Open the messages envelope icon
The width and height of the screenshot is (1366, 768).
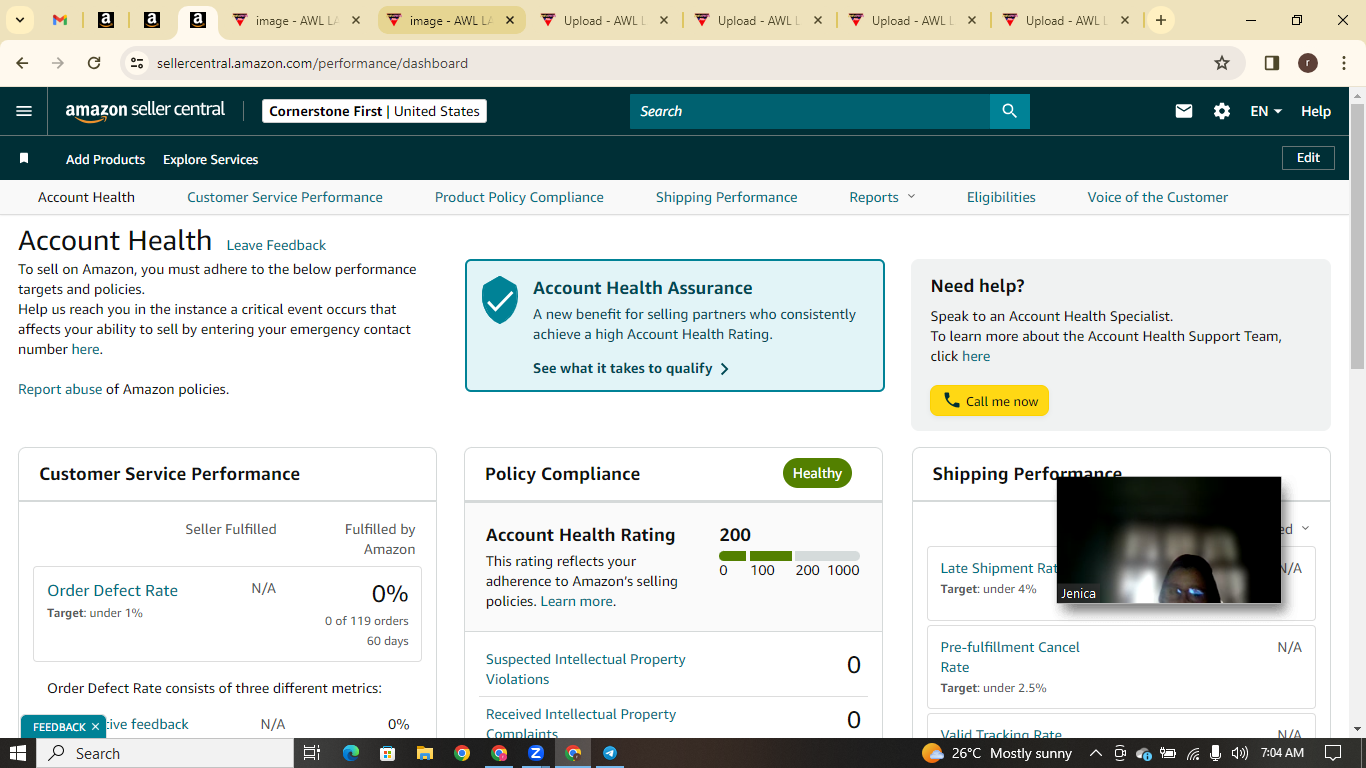click(x=1184, y=111)
